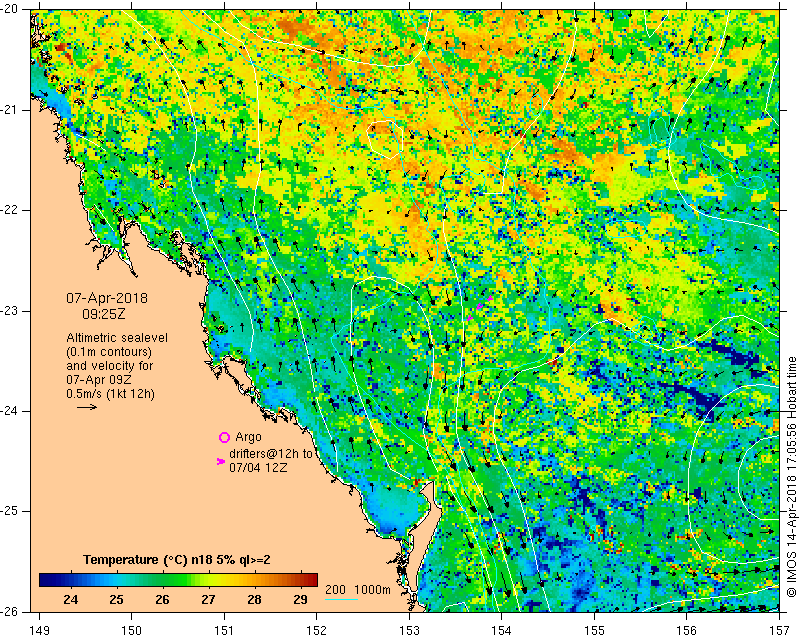The width and height of the screenshot is (800, 640).
Task: Click the '(0.1m contours)' caption line
Action: tap(109, 352)
